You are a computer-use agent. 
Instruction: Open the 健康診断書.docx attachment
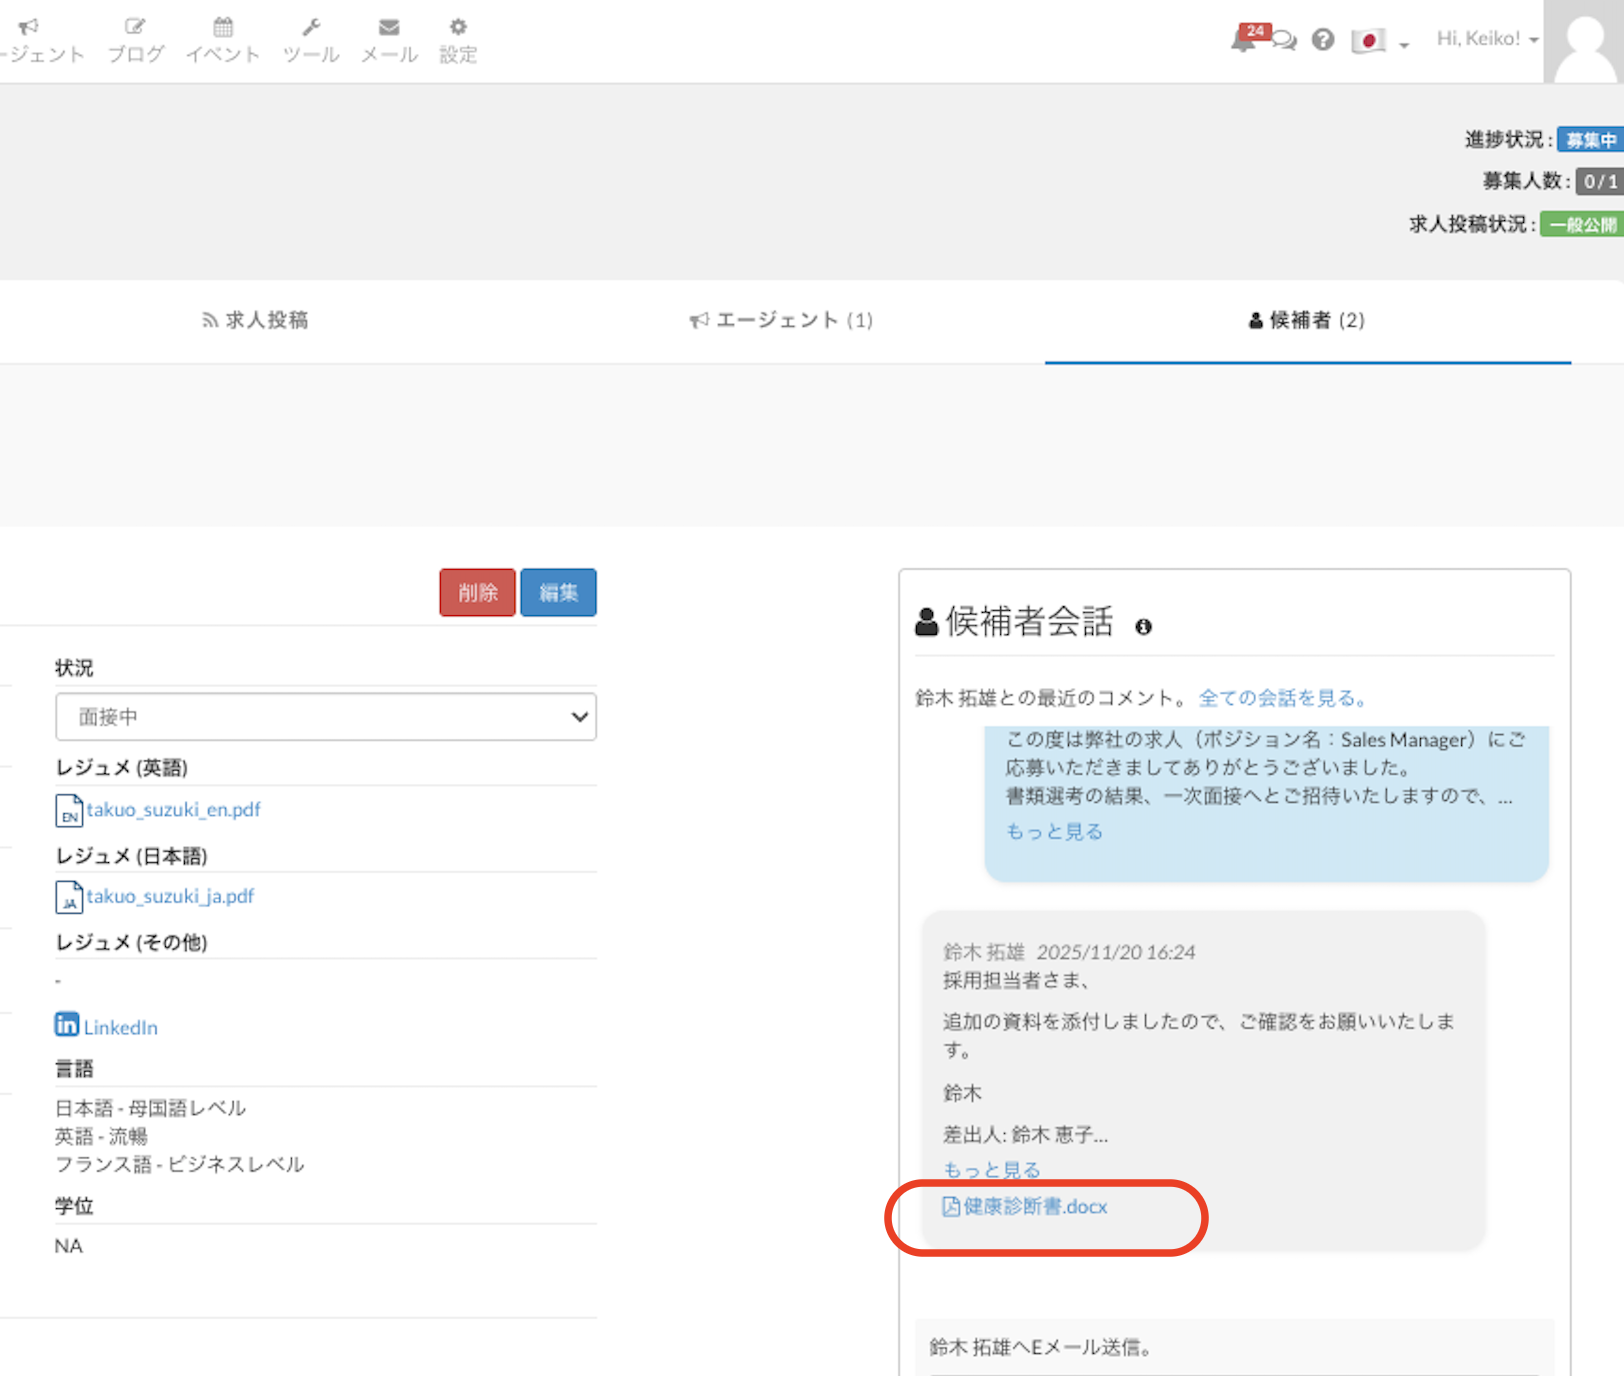(1034, 1207)
